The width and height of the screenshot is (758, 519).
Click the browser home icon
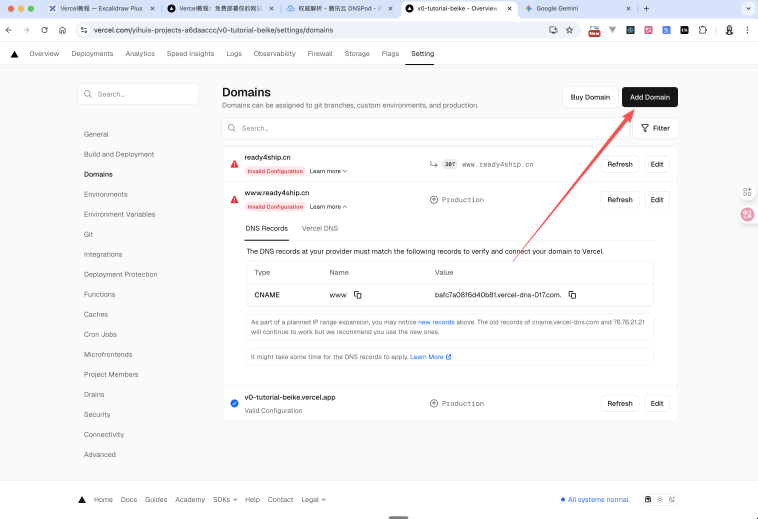coord(62,30)
